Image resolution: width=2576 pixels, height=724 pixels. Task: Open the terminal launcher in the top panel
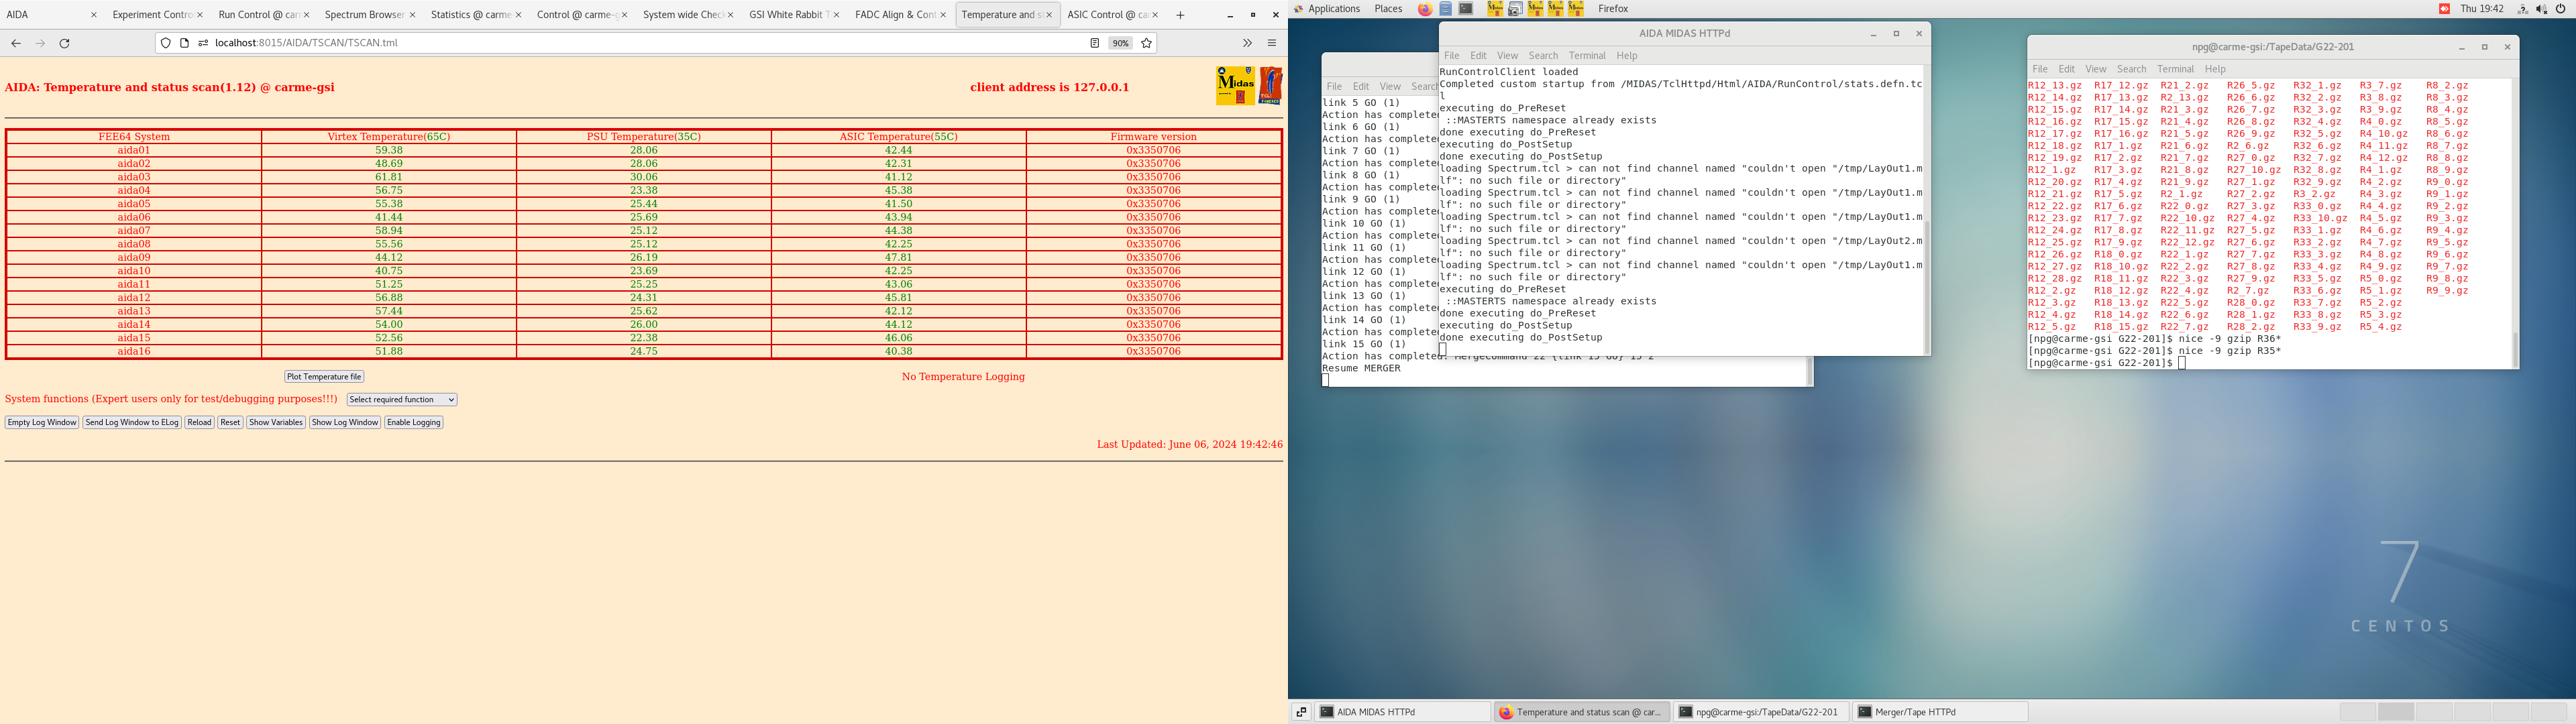[x=1466, y=9]
